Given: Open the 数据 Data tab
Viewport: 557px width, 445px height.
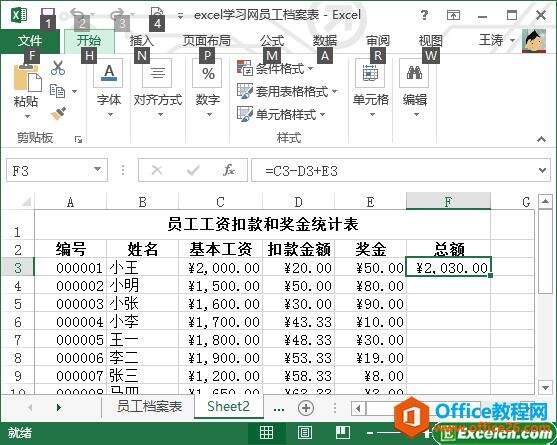Looking at the screenshot, I should tap(325, 40).
